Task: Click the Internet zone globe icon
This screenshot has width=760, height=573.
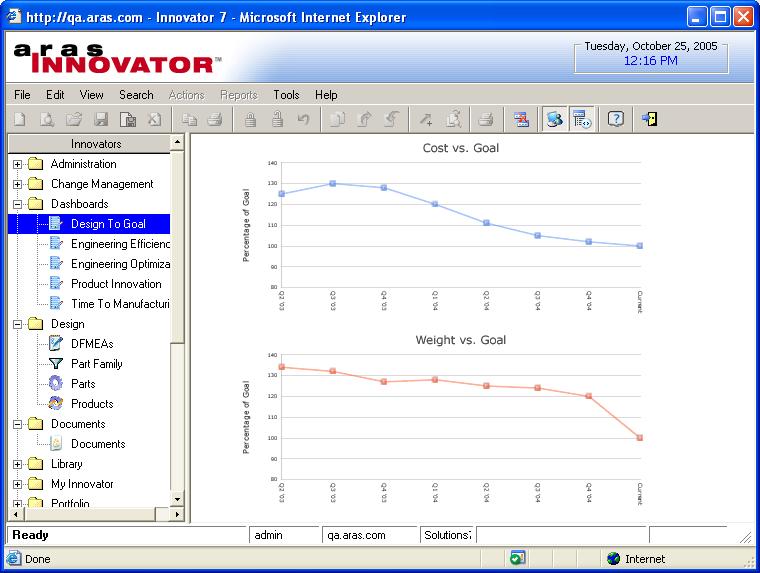Action: 614,558
